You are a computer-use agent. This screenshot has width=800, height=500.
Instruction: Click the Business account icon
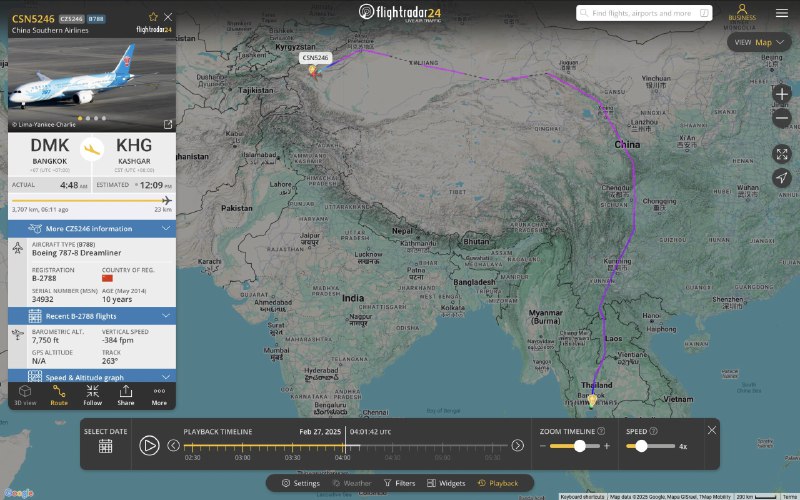click(742, 13)
